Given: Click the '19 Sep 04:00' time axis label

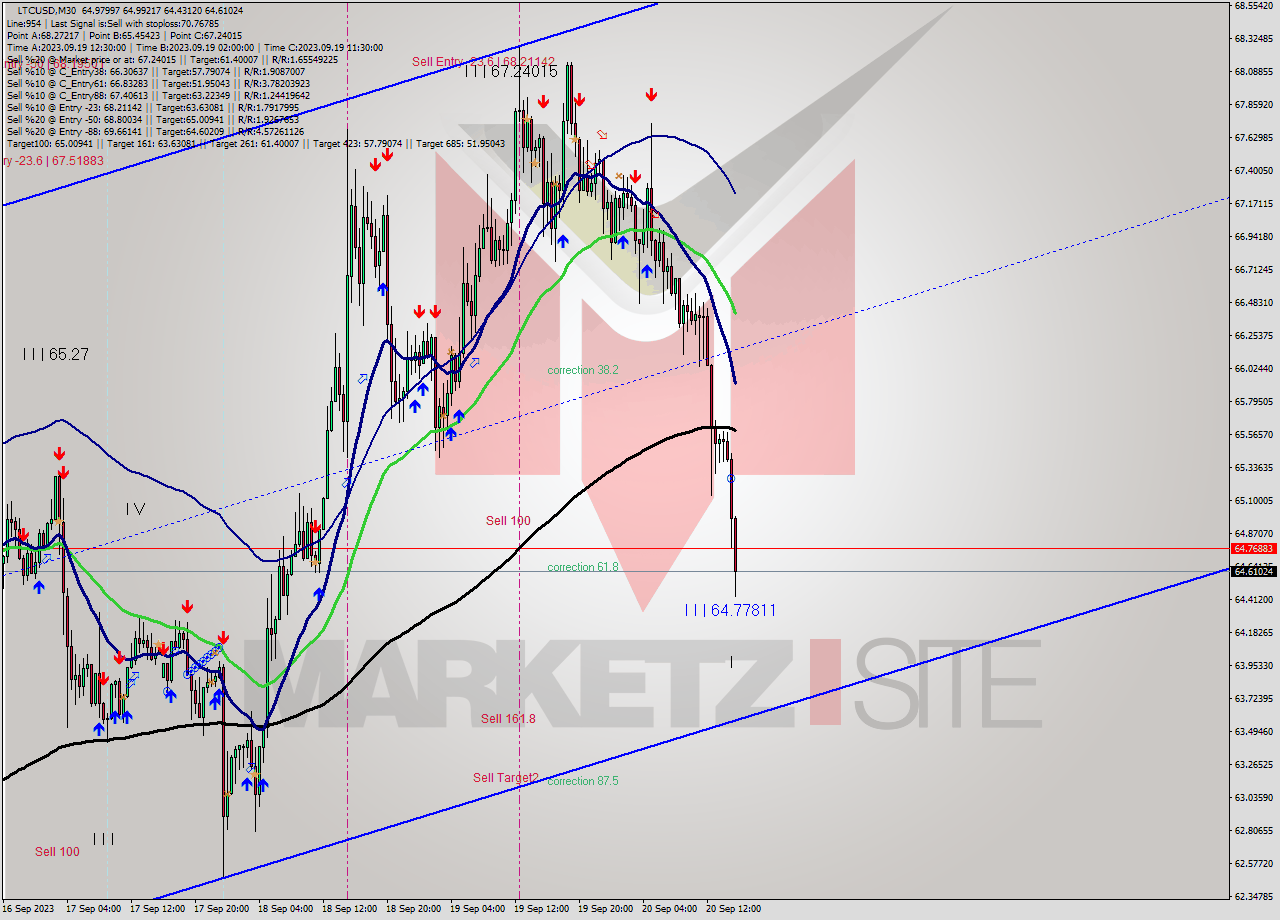Looking at the screenshot, I should pyautogui.click(x=478, y=909).
